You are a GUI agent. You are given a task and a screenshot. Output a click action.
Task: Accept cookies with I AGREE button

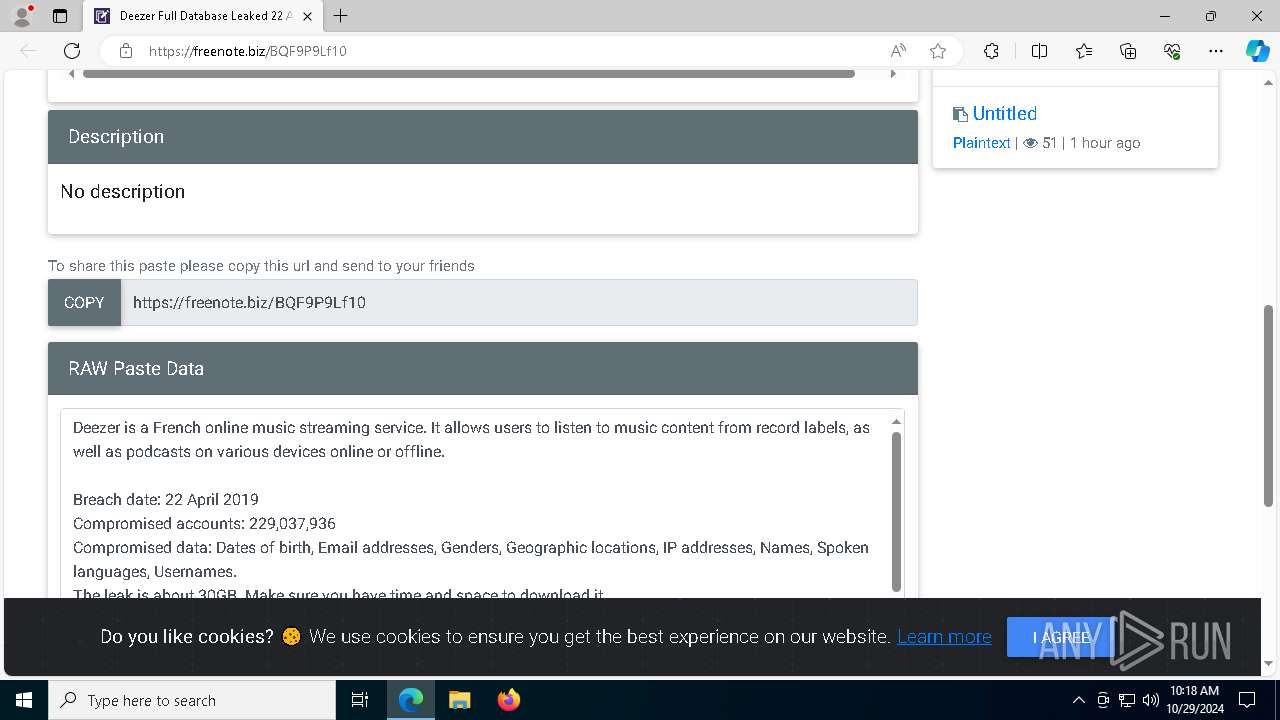(x=1061, y=637)
